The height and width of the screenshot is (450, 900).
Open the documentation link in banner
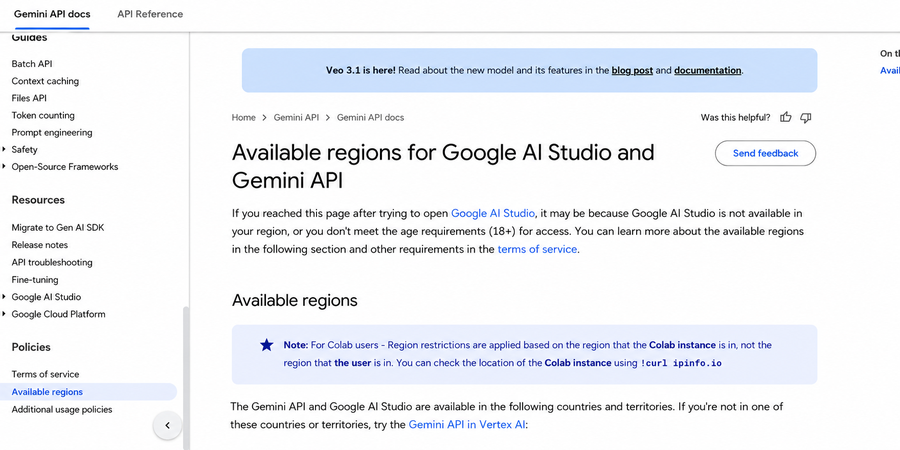[708, 71]
